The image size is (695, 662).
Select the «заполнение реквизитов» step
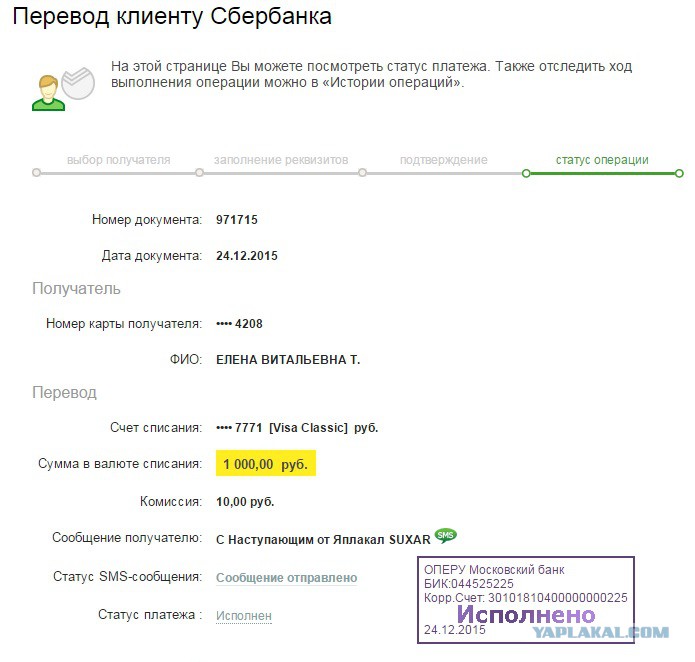(x=281, y=160)
